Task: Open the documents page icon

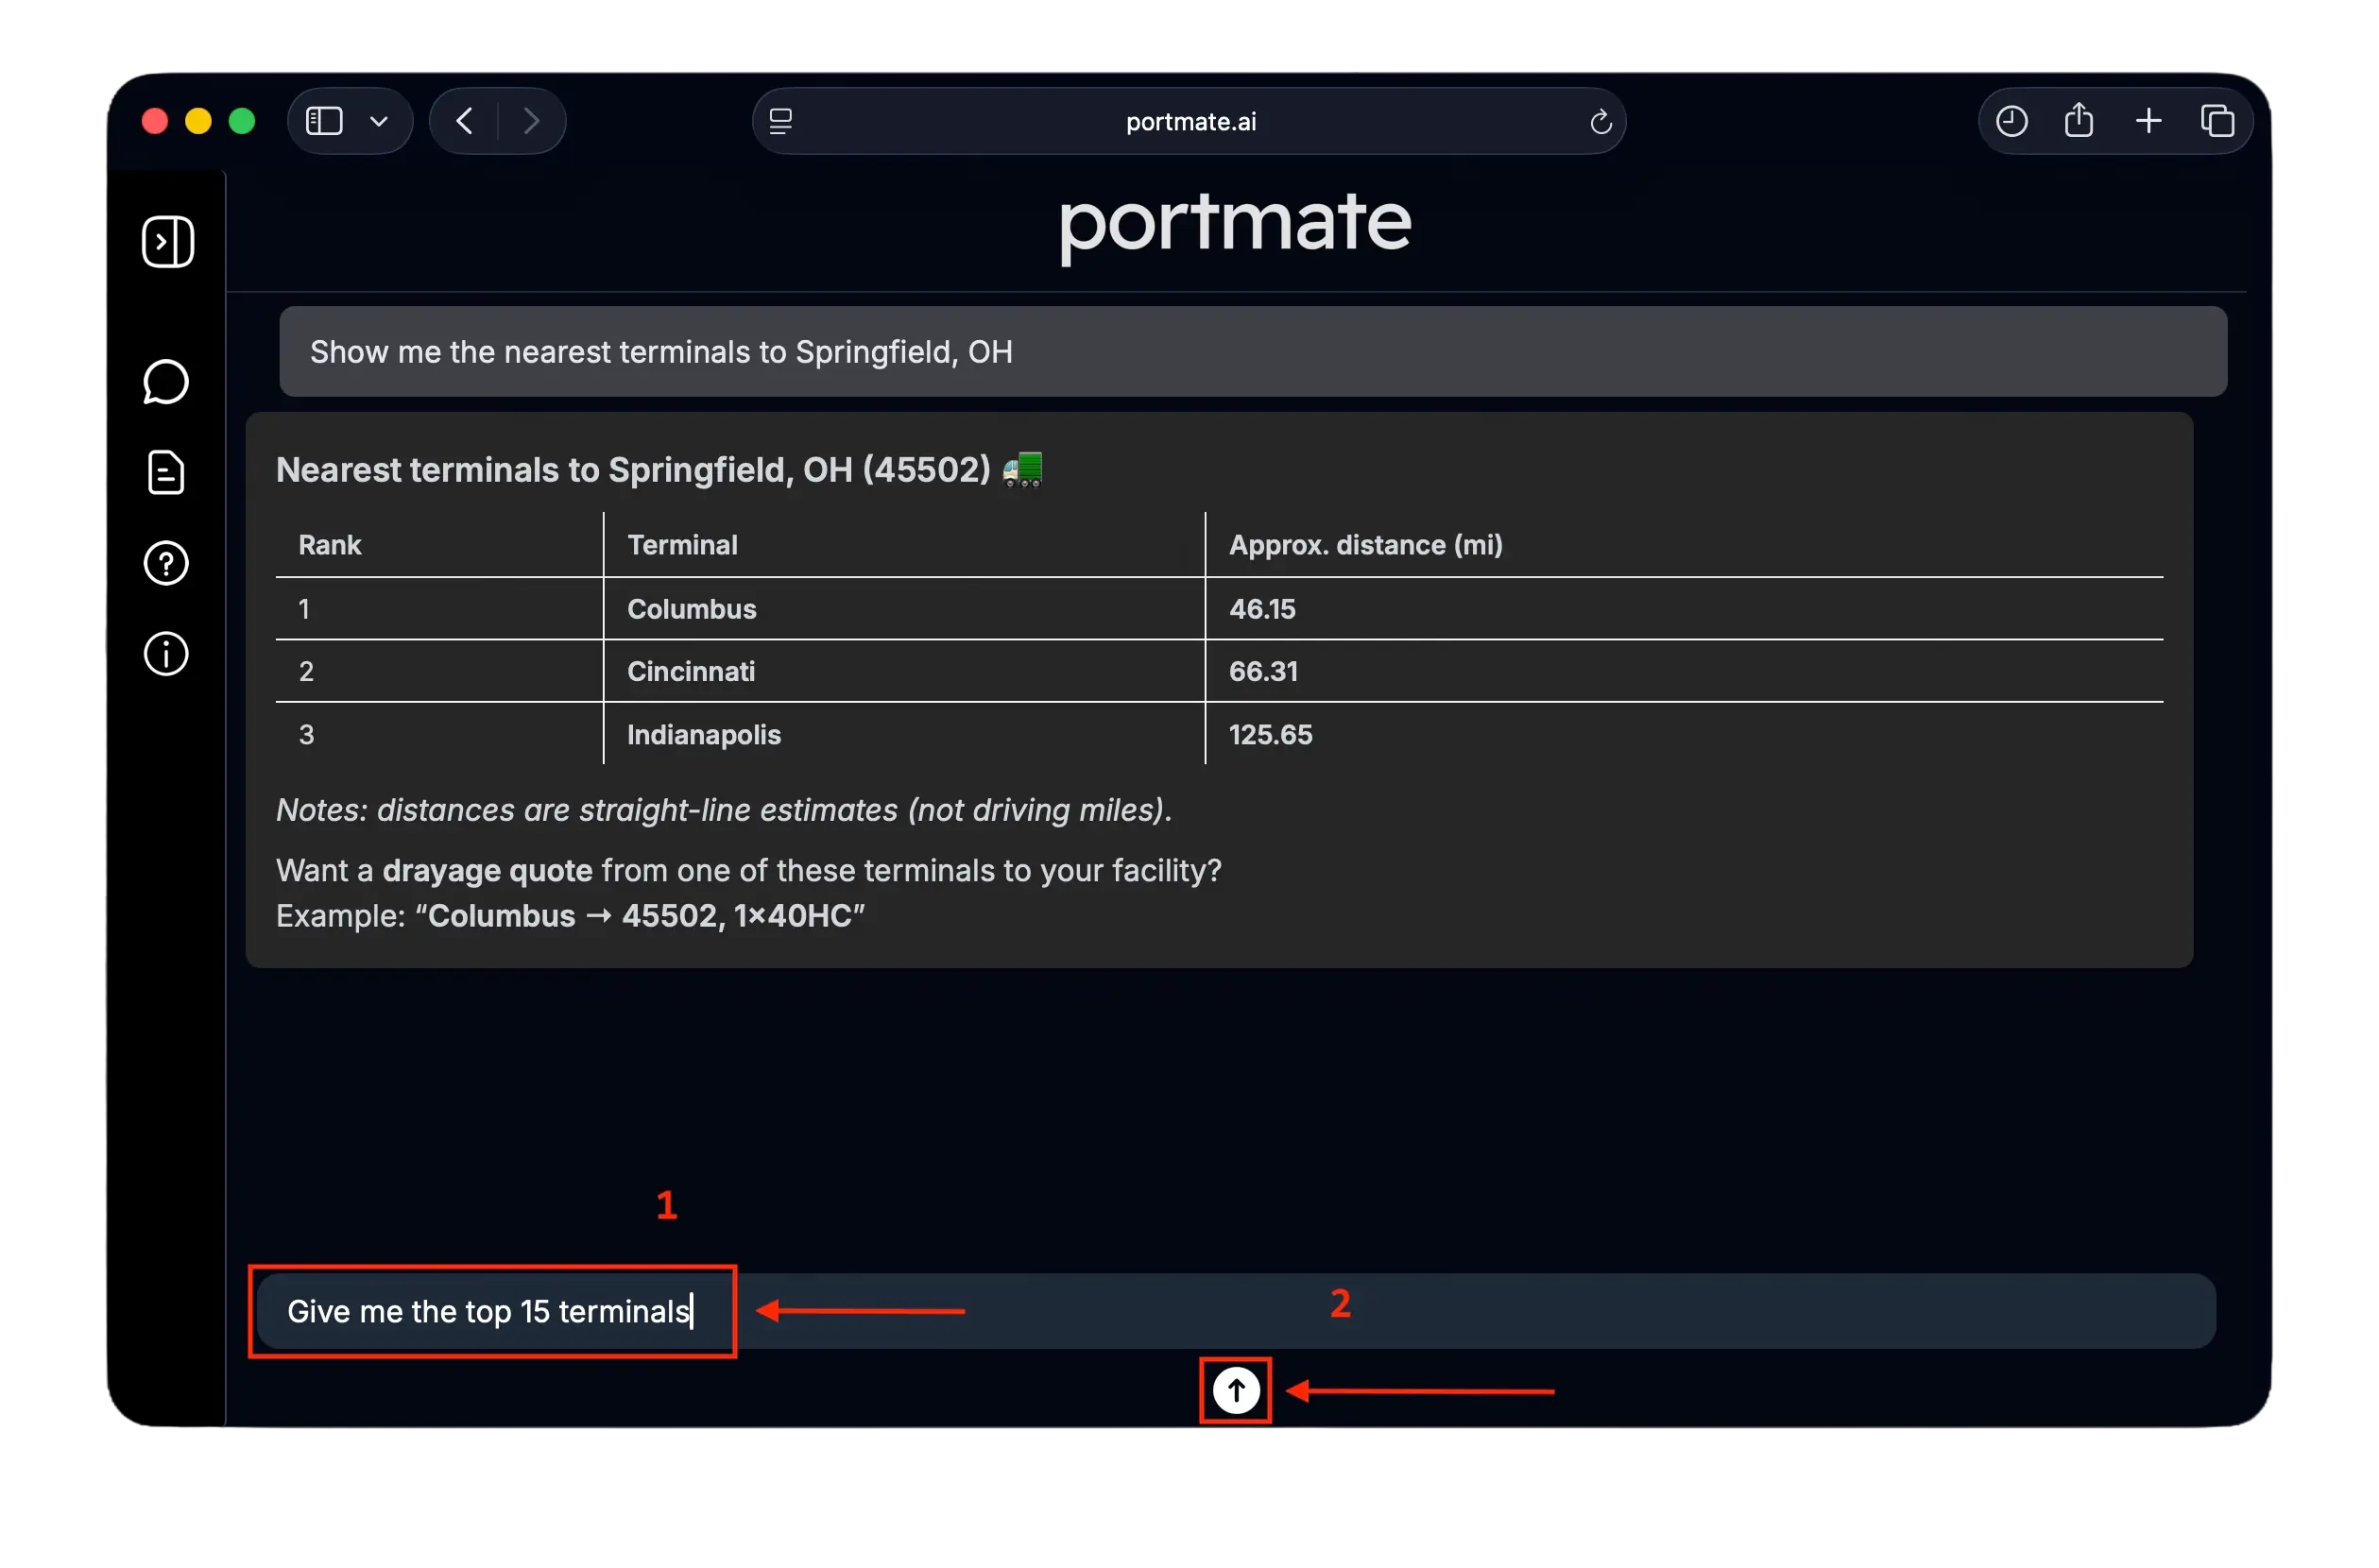Action: click(x=166, y=472)
